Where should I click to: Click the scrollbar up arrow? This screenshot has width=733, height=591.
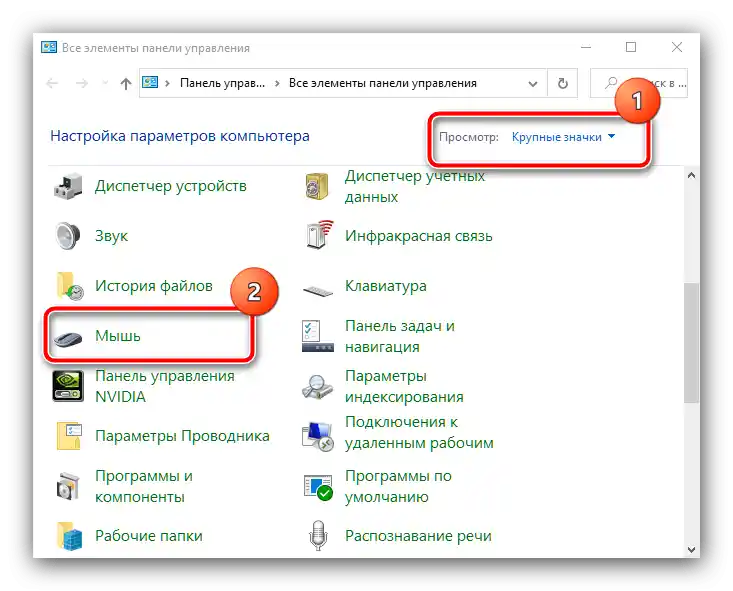point(691,176)
